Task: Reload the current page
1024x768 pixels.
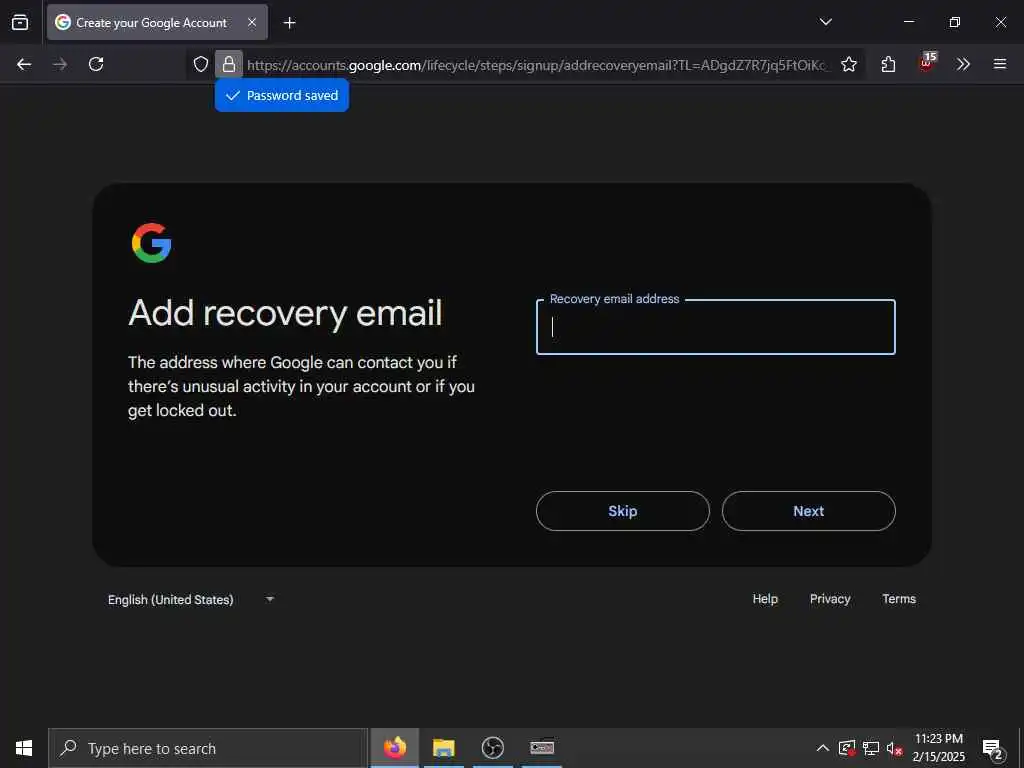Action: coord(96,64)
